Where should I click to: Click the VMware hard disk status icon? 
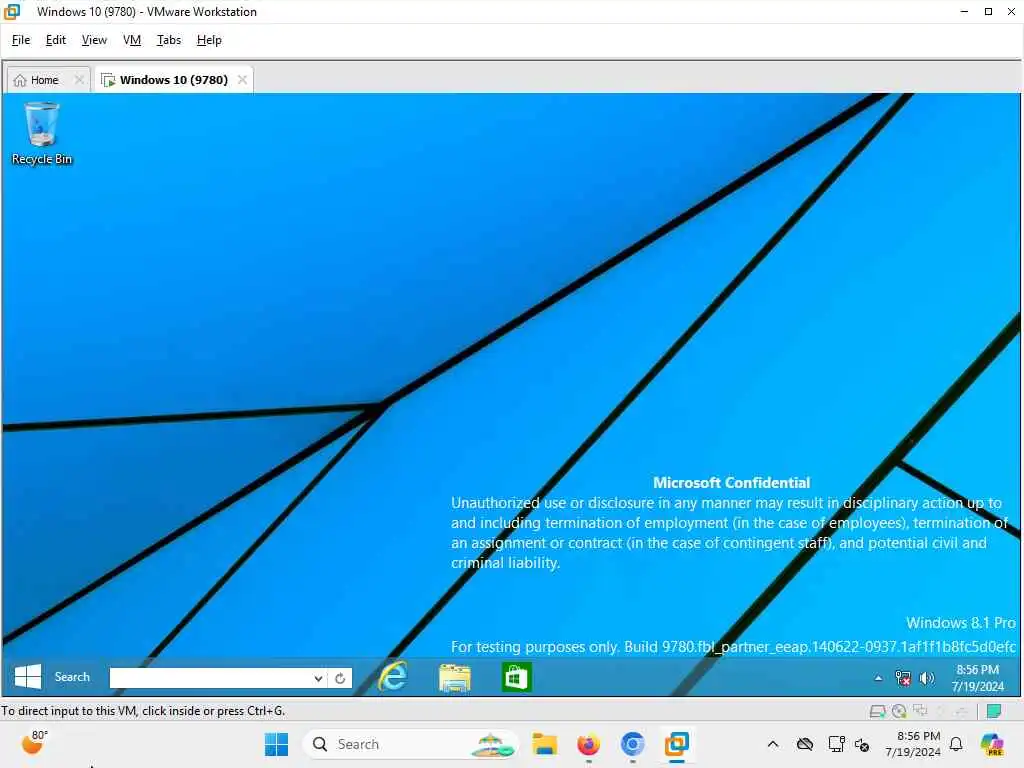[878, 711]
